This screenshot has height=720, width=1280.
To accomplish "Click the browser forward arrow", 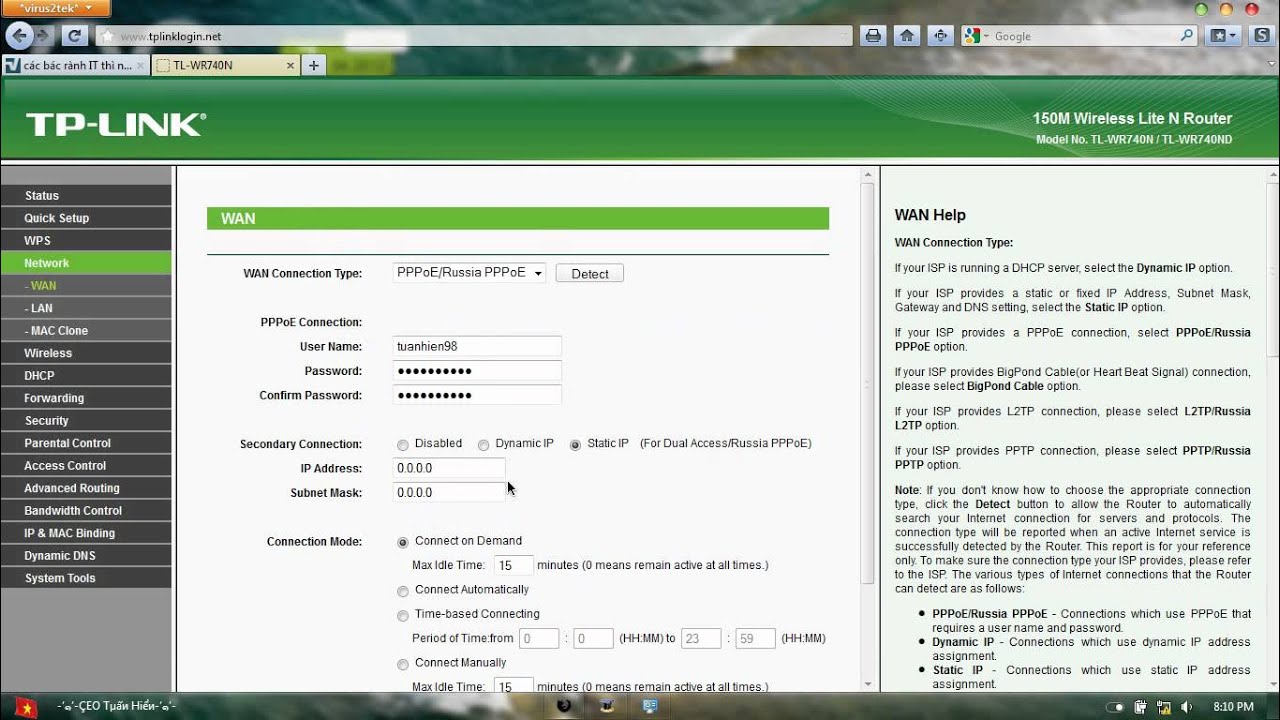I will coord(43,36).
